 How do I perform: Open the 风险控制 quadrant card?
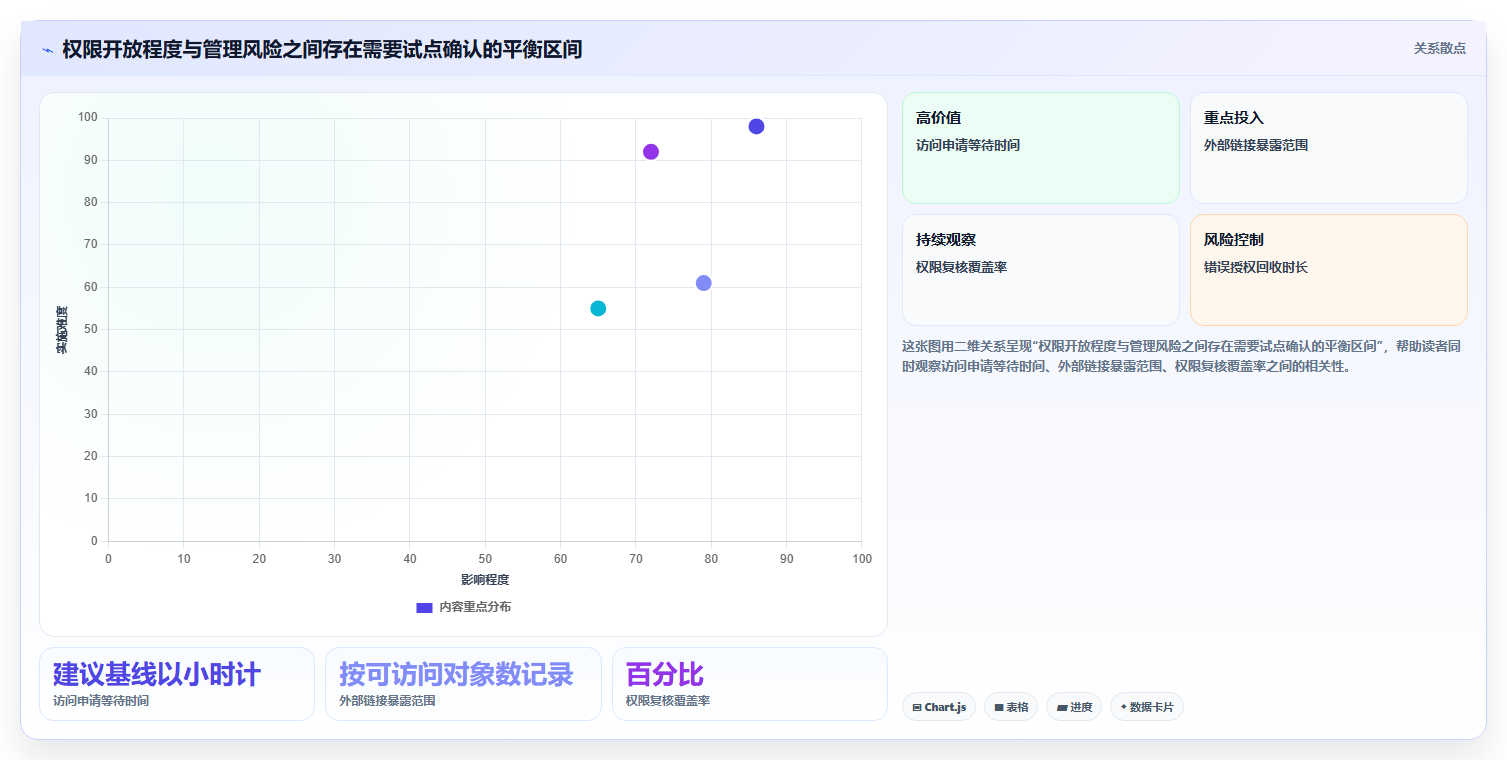point(1329,270)
